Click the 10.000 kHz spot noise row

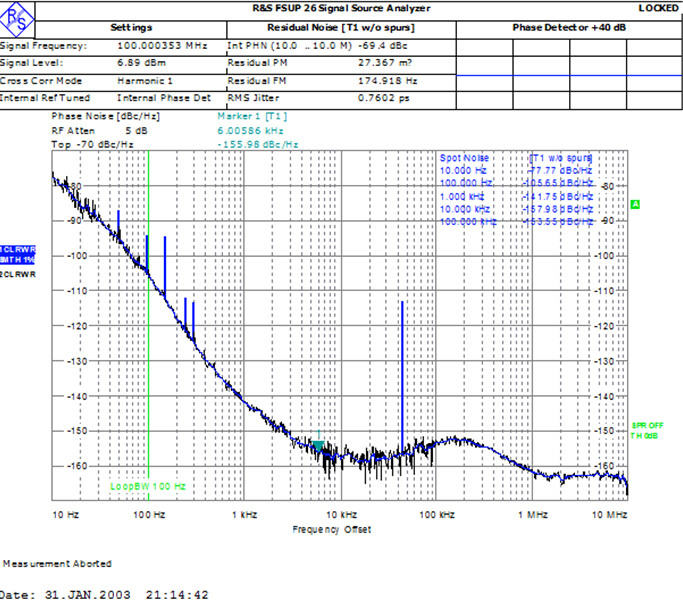[516, 209]
